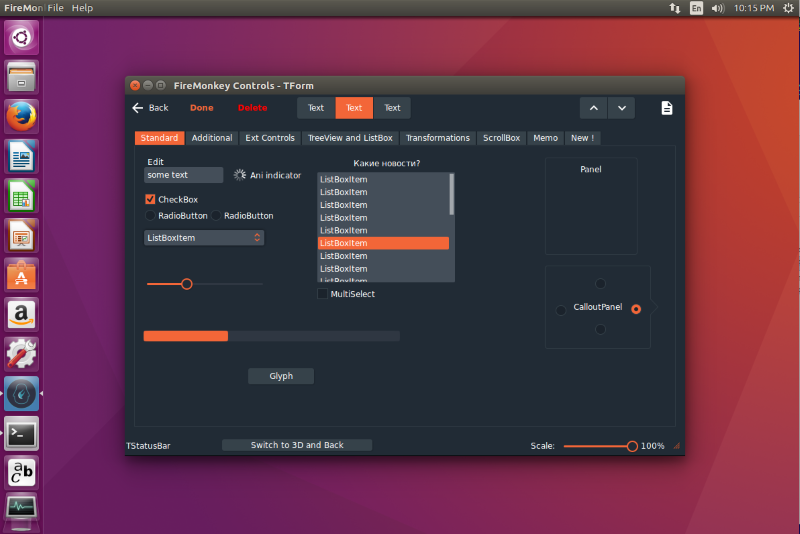Open Firefox from the Ubuntu dock
Screen dimensions: 800x534
[x=21, y=116]
